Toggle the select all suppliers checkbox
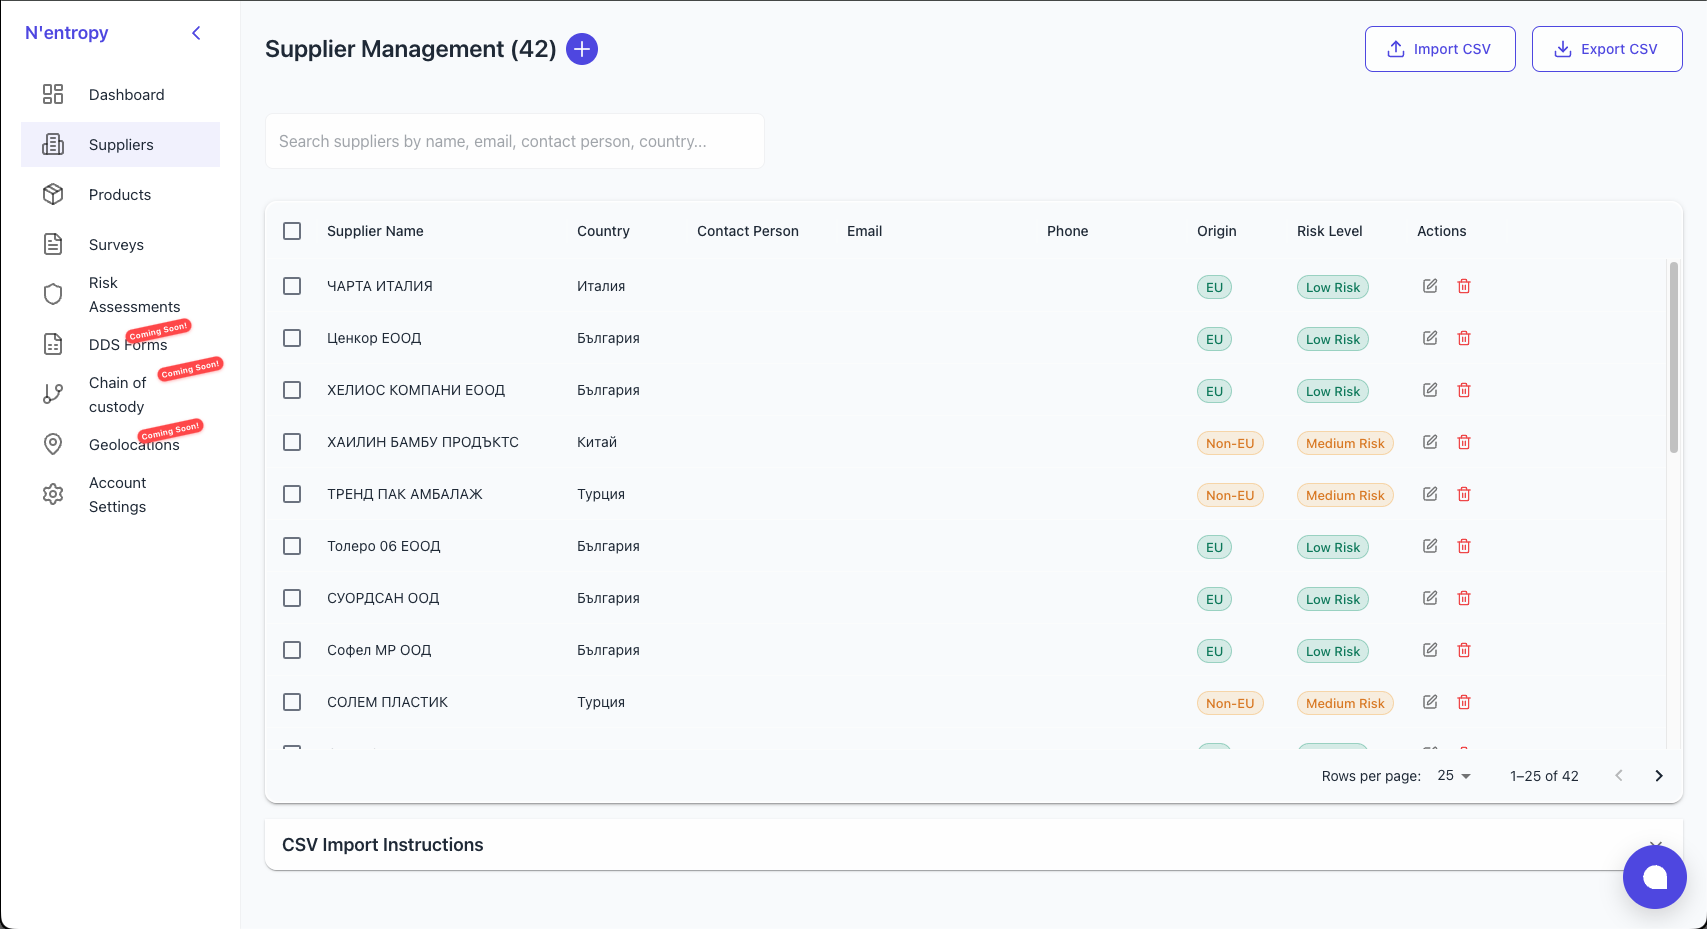Viewport: 1707px width, 929px height. (292, 231)
